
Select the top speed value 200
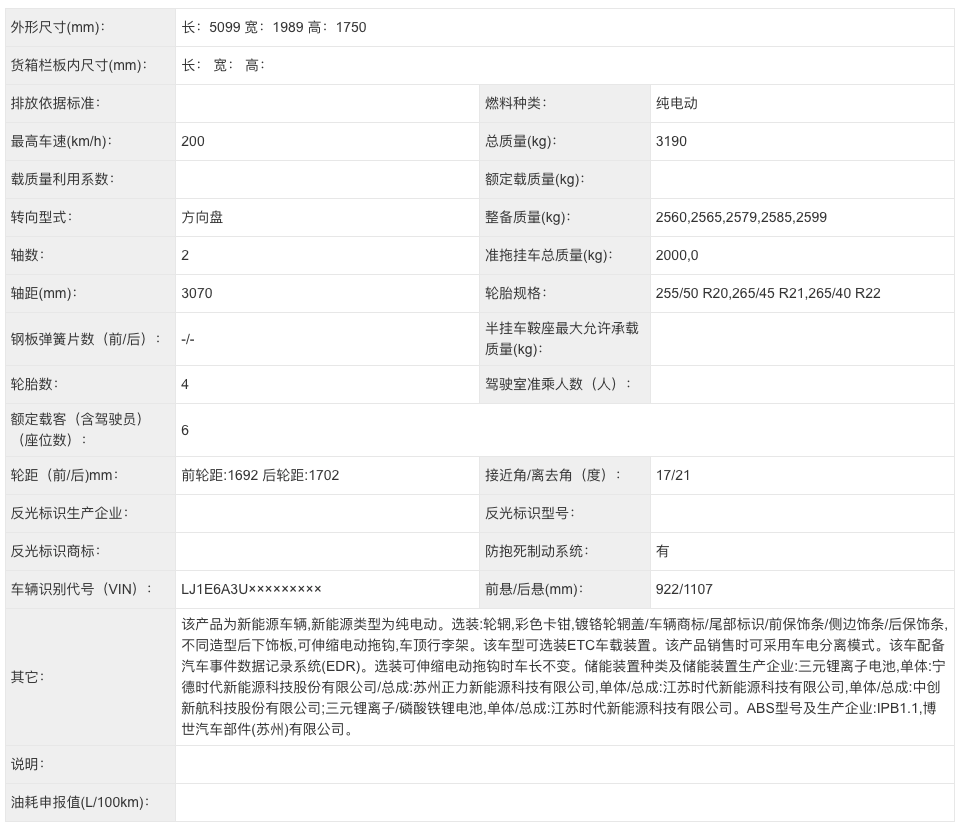[193, 141]
